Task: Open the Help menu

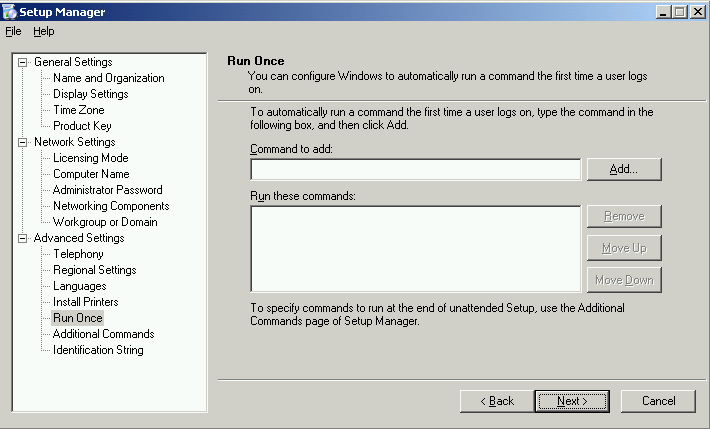Action: pyautogui.click(x=43, y=31)
